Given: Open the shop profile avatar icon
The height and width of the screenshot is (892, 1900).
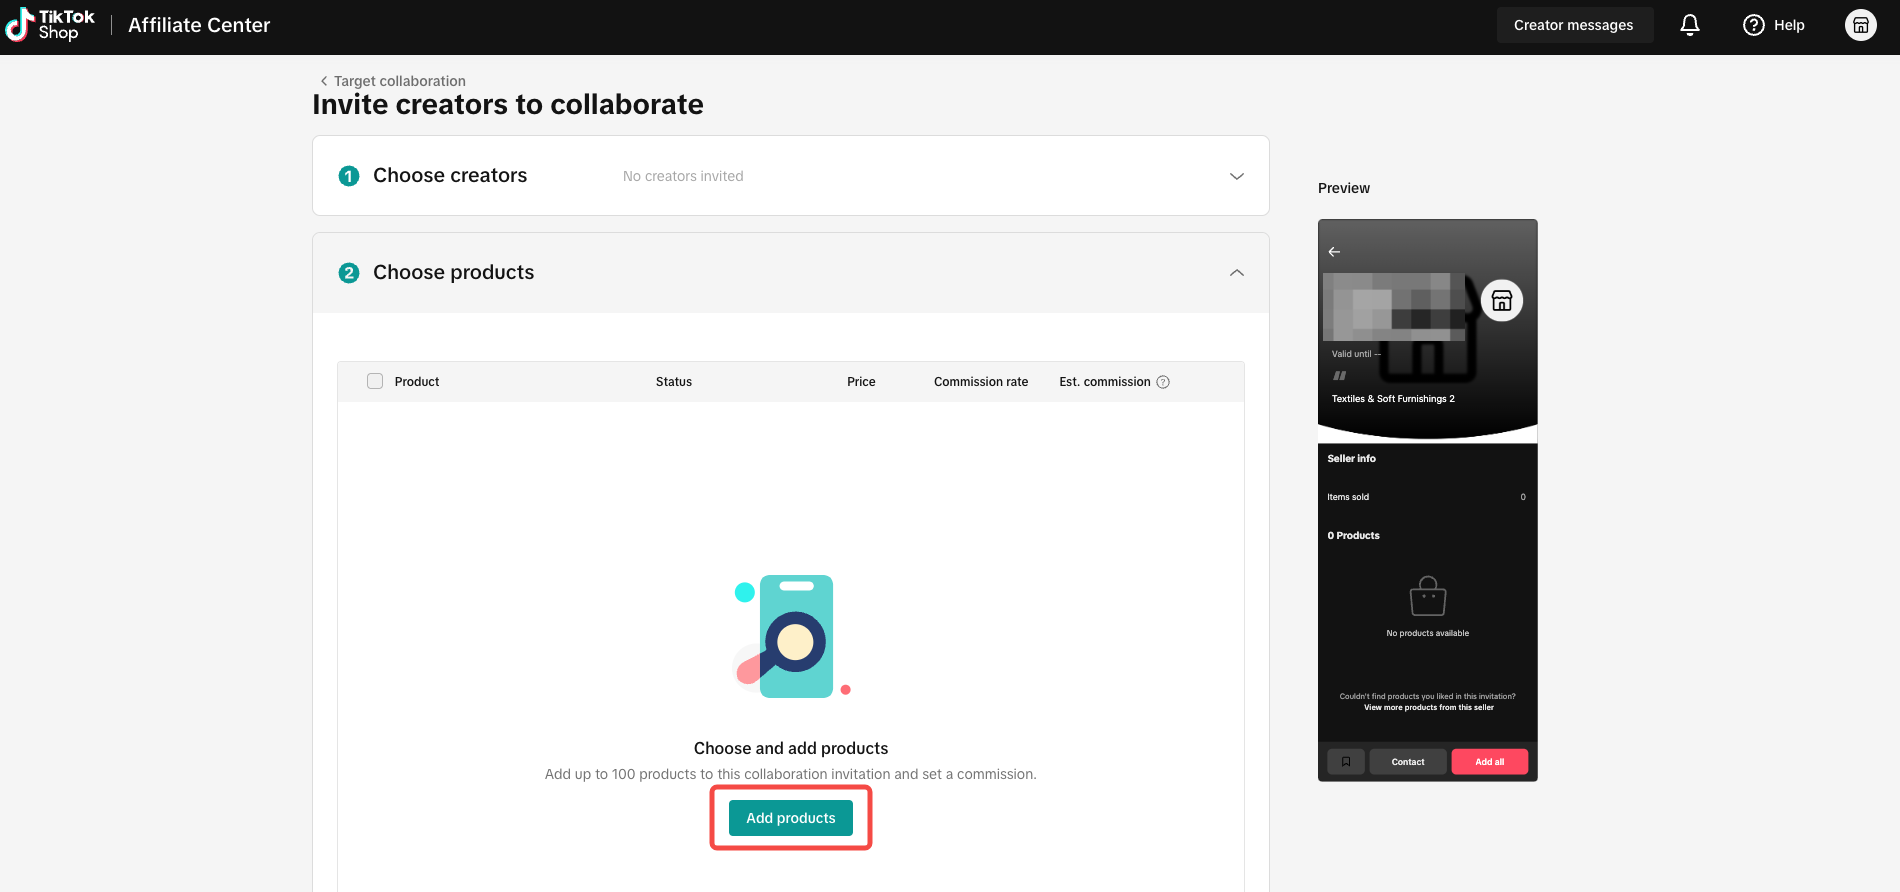Looking at the screenshot, I should click(1861, 25).
